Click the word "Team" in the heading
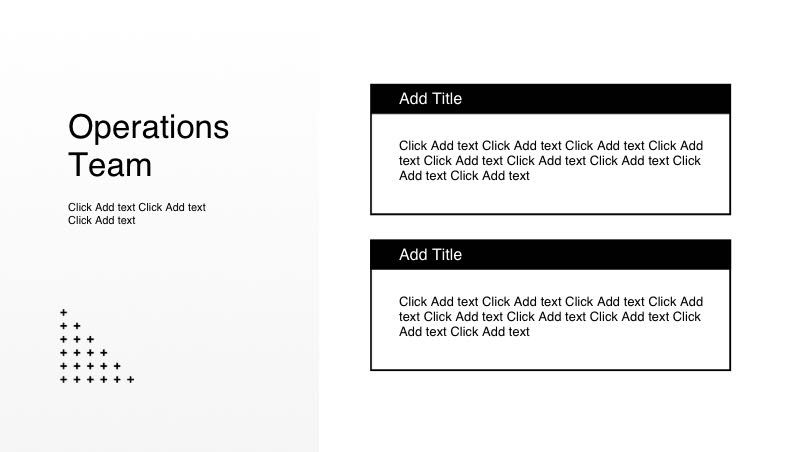 (x=110, y=164)
